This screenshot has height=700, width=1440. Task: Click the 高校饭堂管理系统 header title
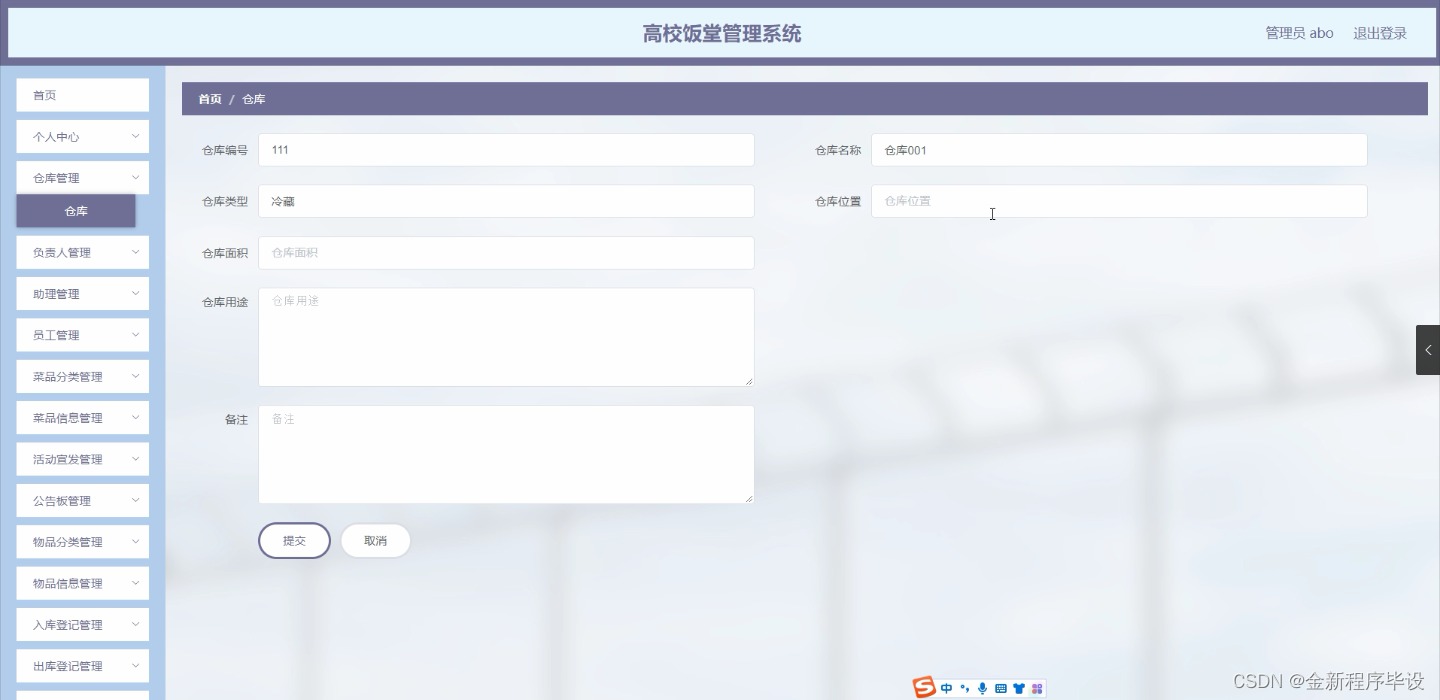click(x=722, y=34)
